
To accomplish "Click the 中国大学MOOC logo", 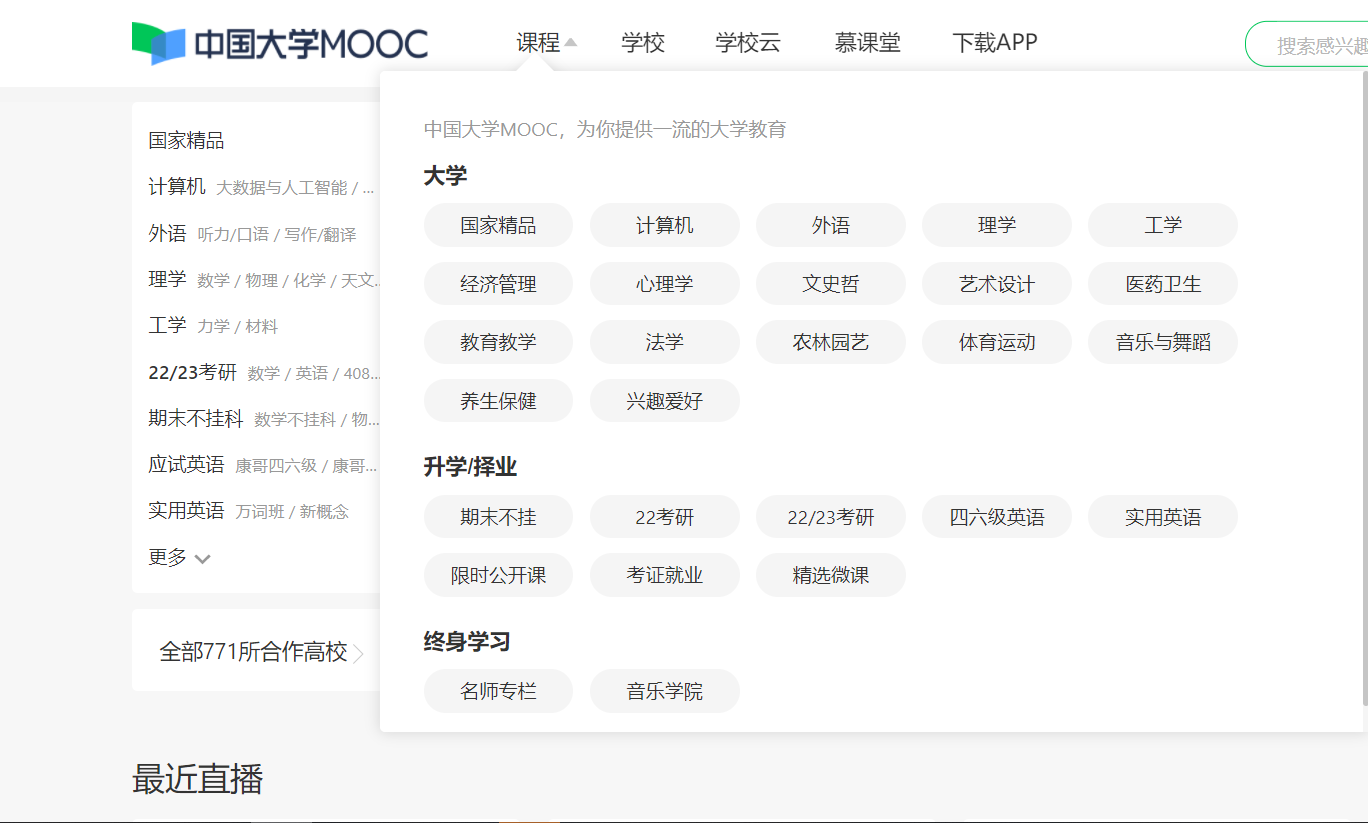I will [x=280, y=43].
